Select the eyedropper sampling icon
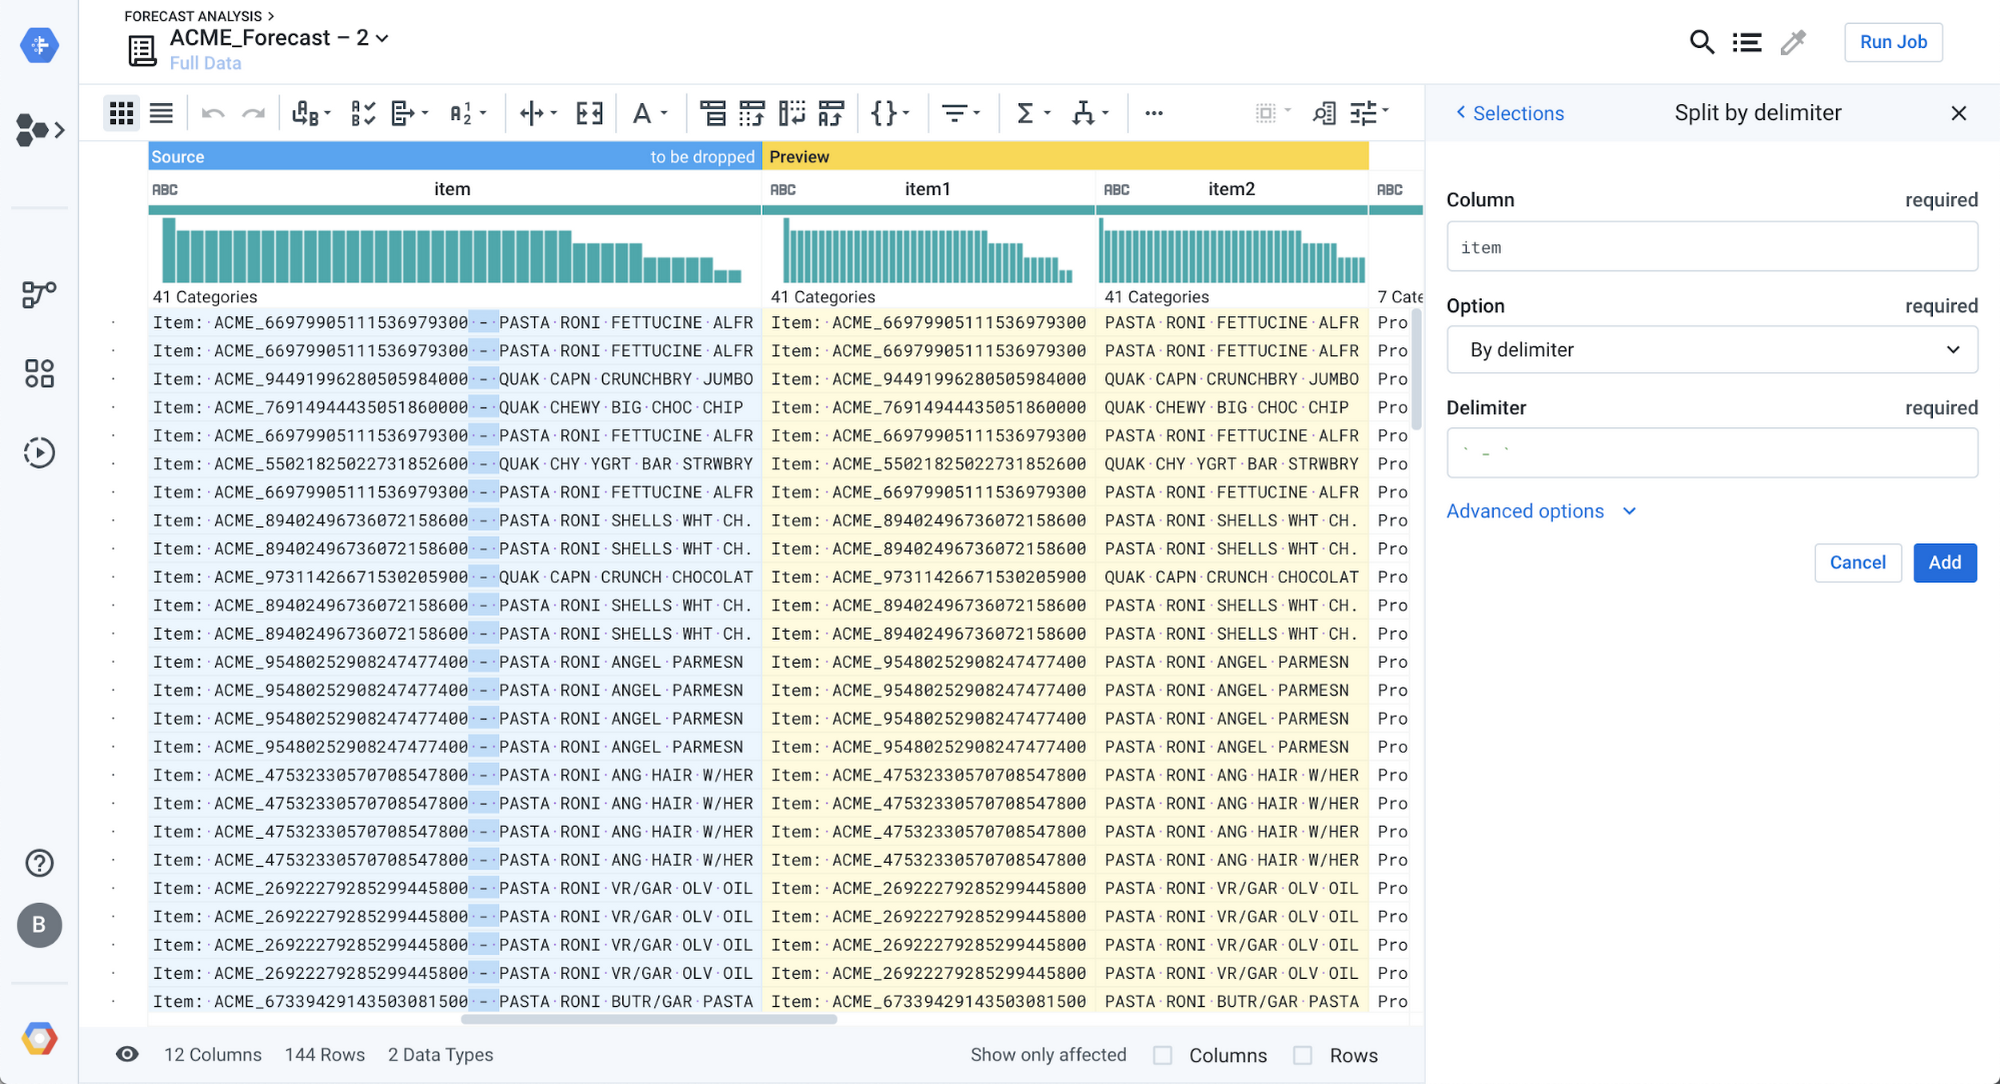The width and height of the screenshot is (2000, 1084). pyautogui.click(x=1793, y=42)
